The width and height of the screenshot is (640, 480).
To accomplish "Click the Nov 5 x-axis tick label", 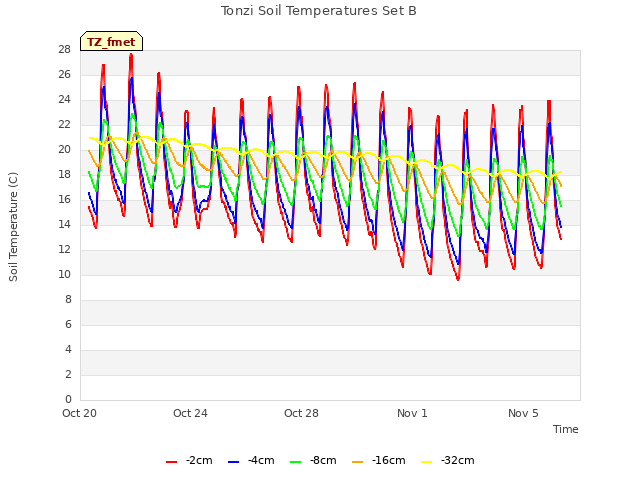I will [x=523, y=413].
